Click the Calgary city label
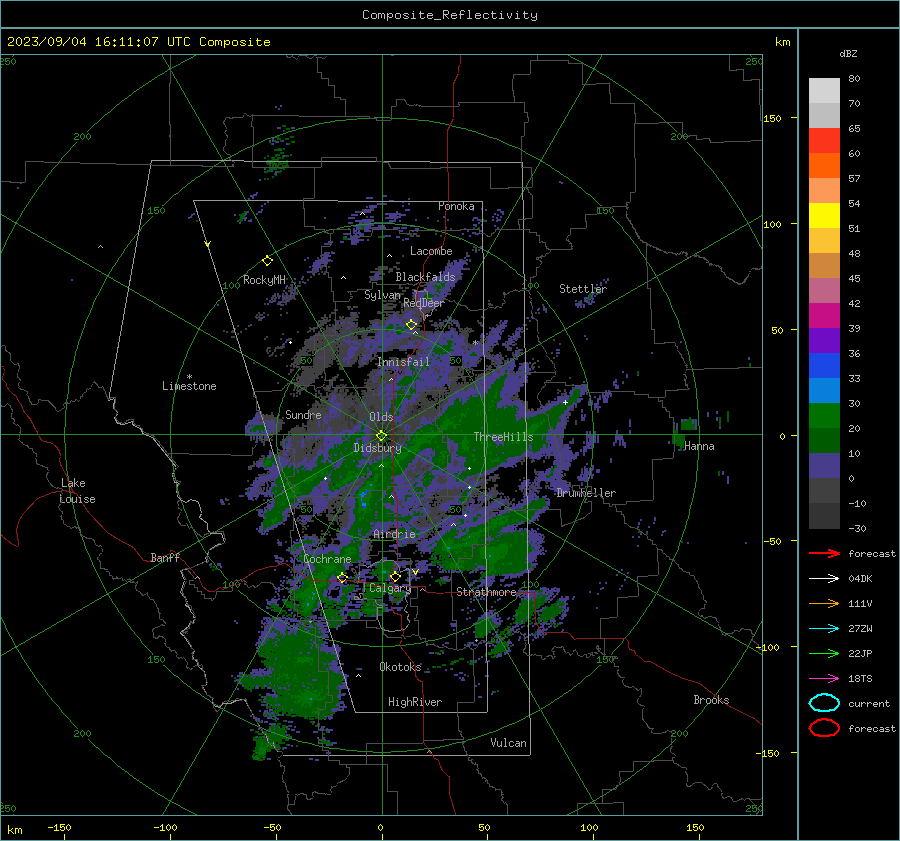The height and width of the screenshot is (841, 900). [x=390, y=588]
